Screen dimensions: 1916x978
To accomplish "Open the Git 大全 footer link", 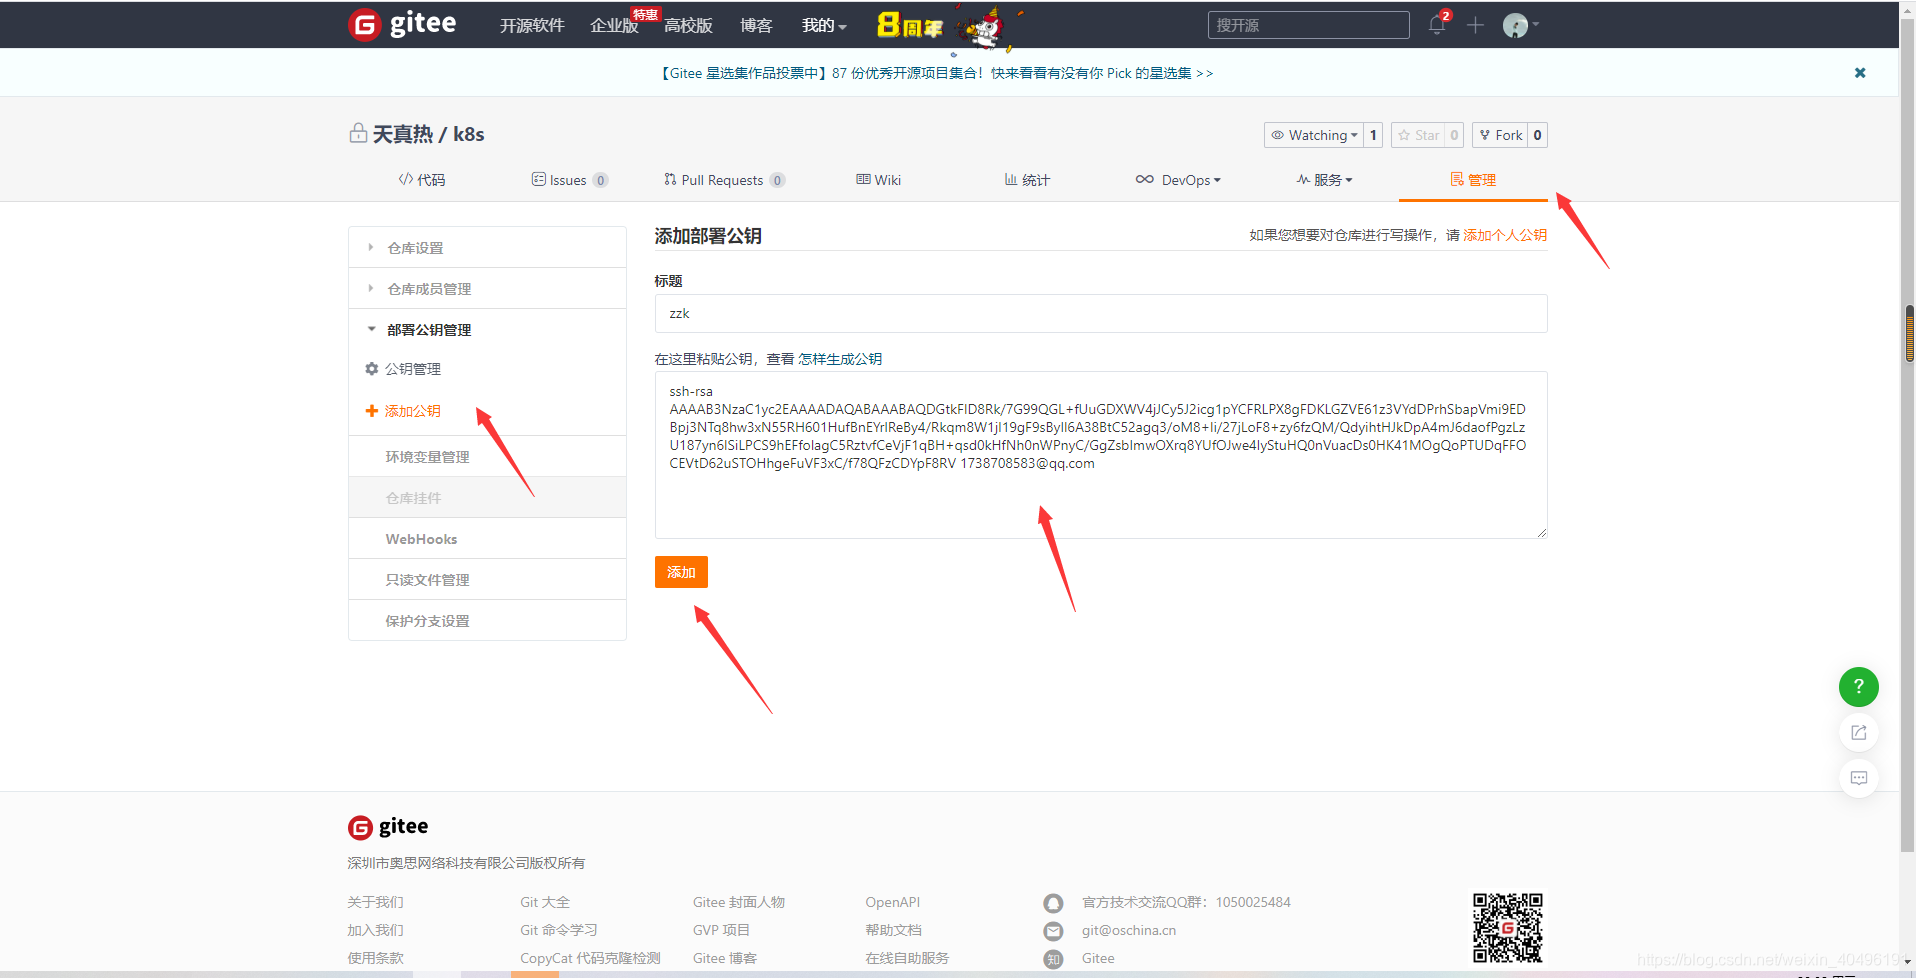I will coord(545,902).
